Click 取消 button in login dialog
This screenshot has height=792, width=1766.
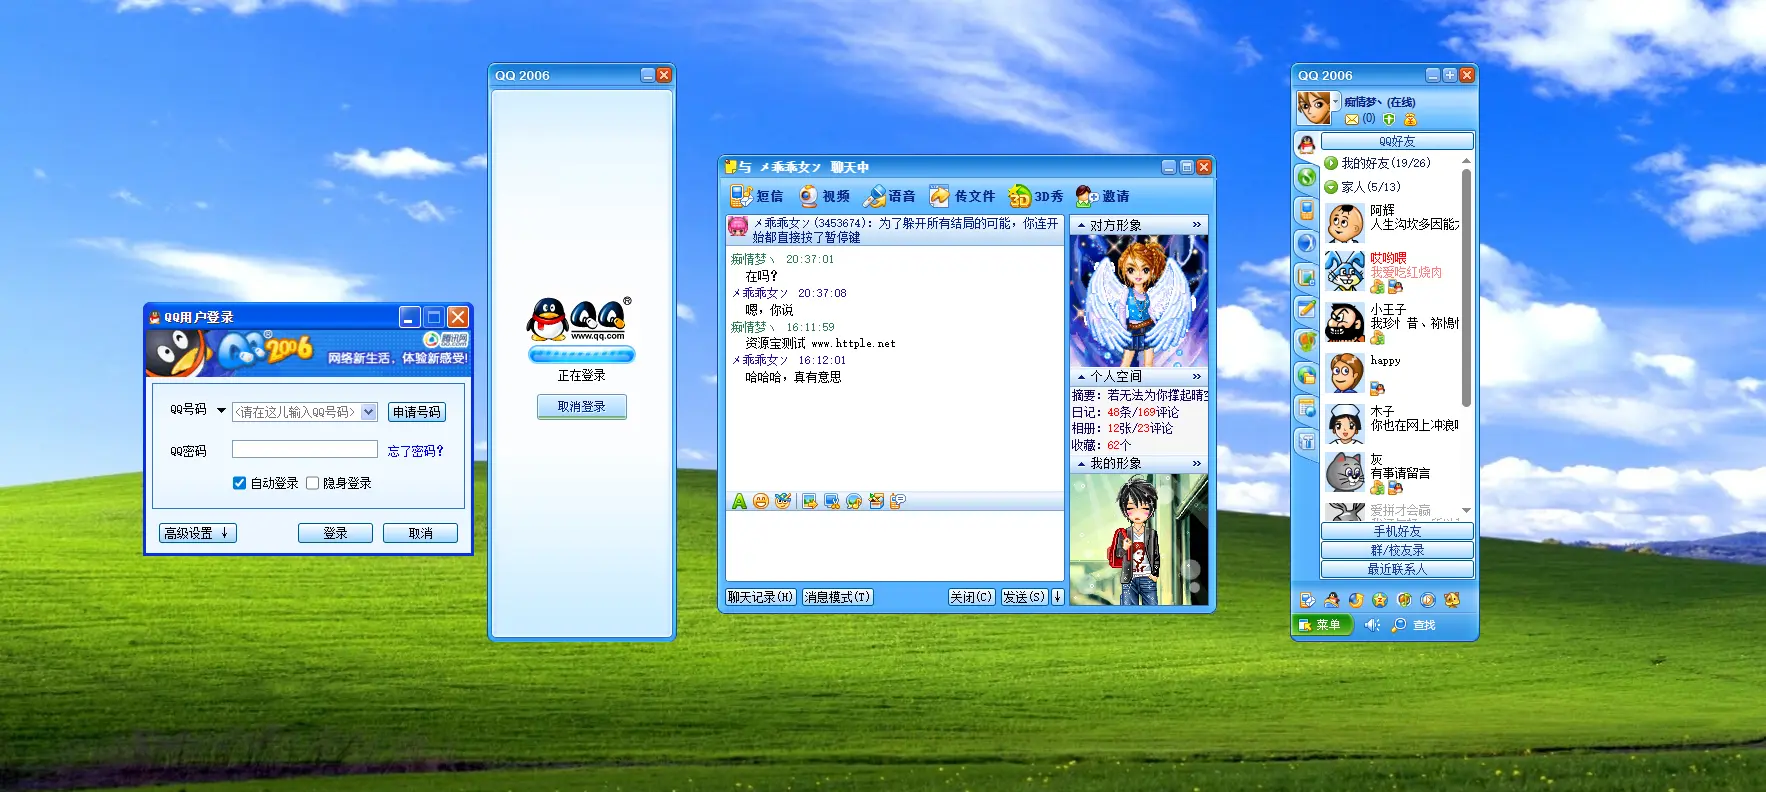tap(420, 533)
